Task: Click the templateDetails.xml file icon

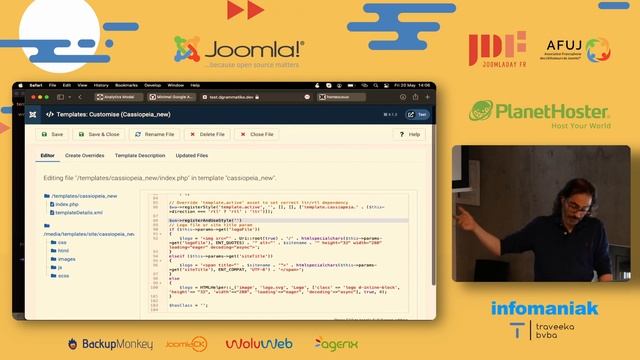Action: [52, 213]
